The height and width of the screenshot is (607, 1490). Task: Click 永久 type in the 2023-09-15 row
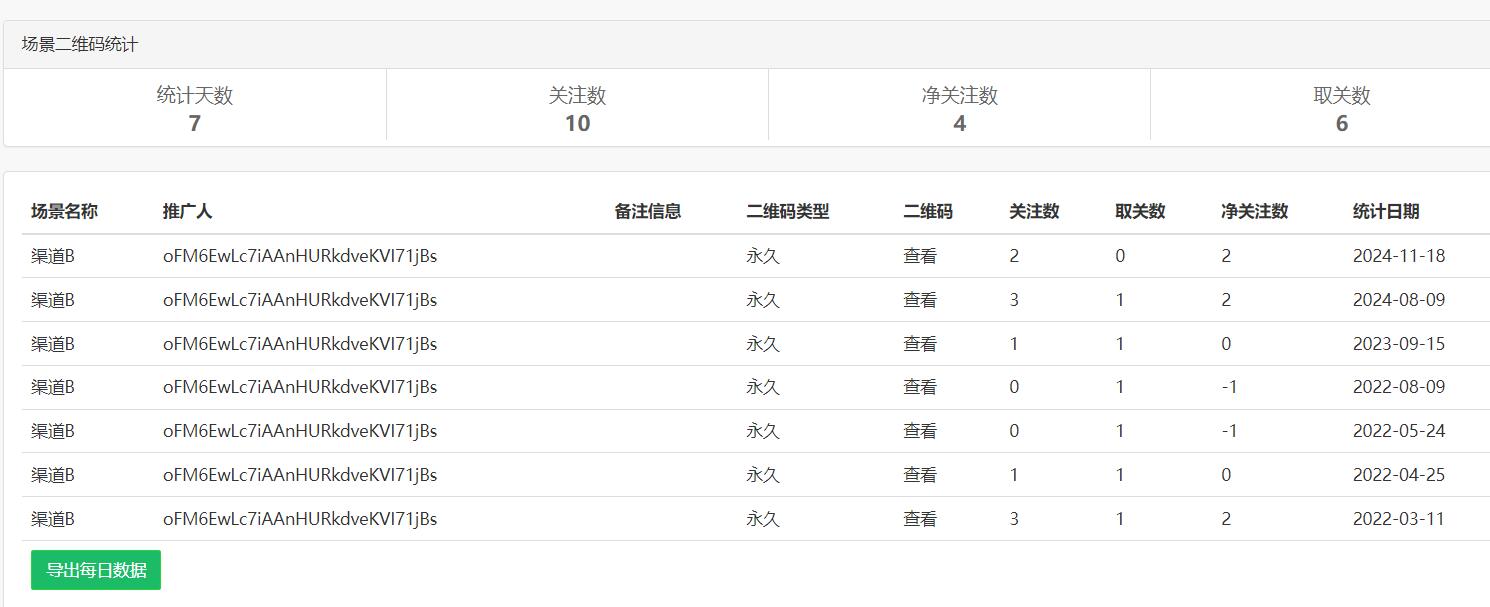click(x=763, y=344)
